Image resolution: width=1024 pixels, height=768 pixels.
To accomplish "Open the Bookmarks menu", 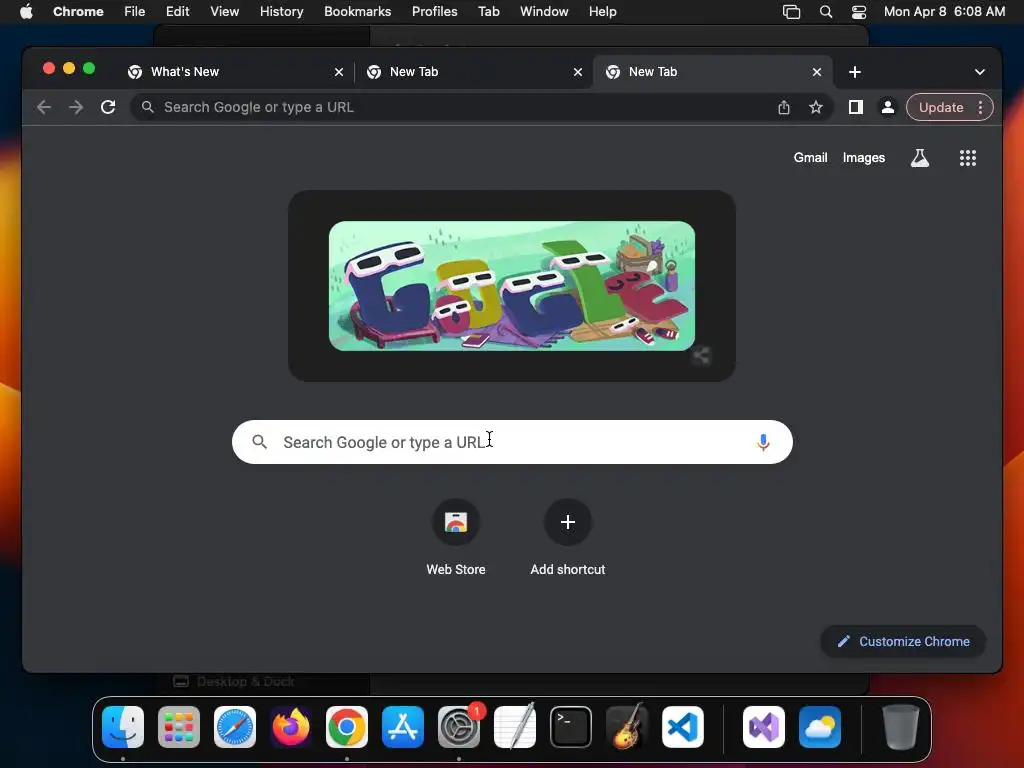I will (357, 12).
